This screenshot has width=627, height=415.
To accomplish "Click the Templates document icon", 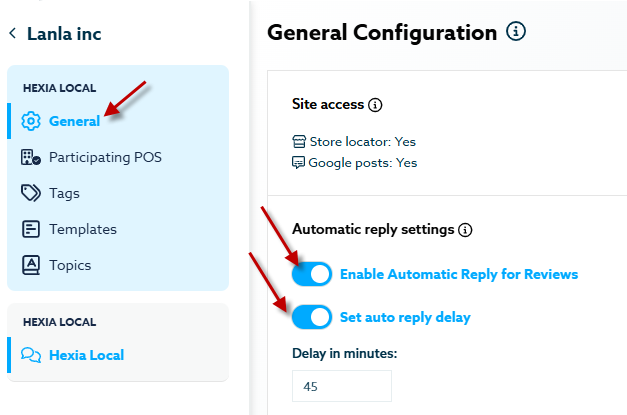I will [31, 229].
